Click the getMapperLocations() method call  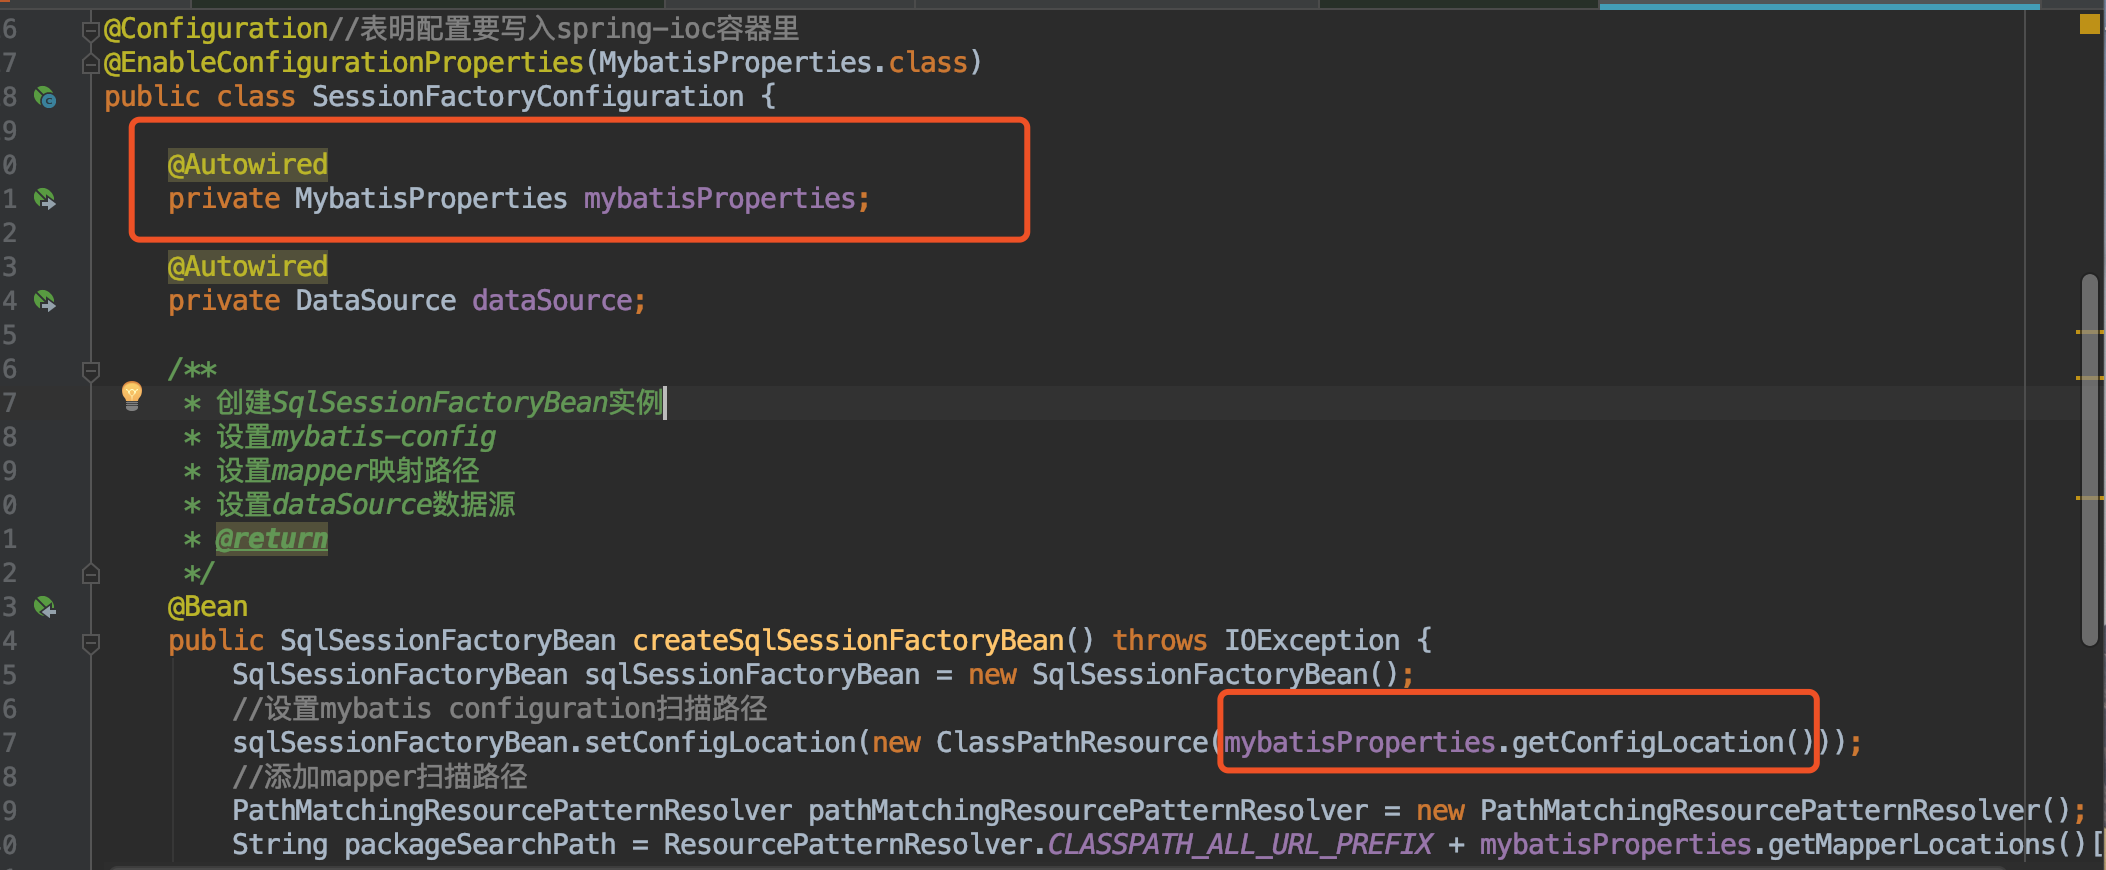[x=1926, y=845]
